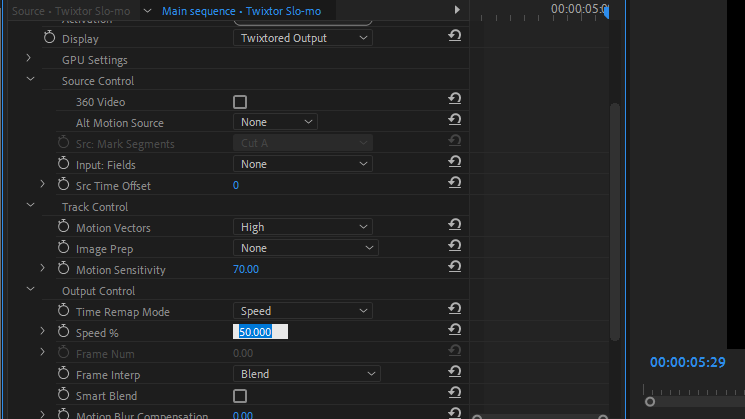
Task: Reset the Src Time Offset value
Action: point(455,183)
